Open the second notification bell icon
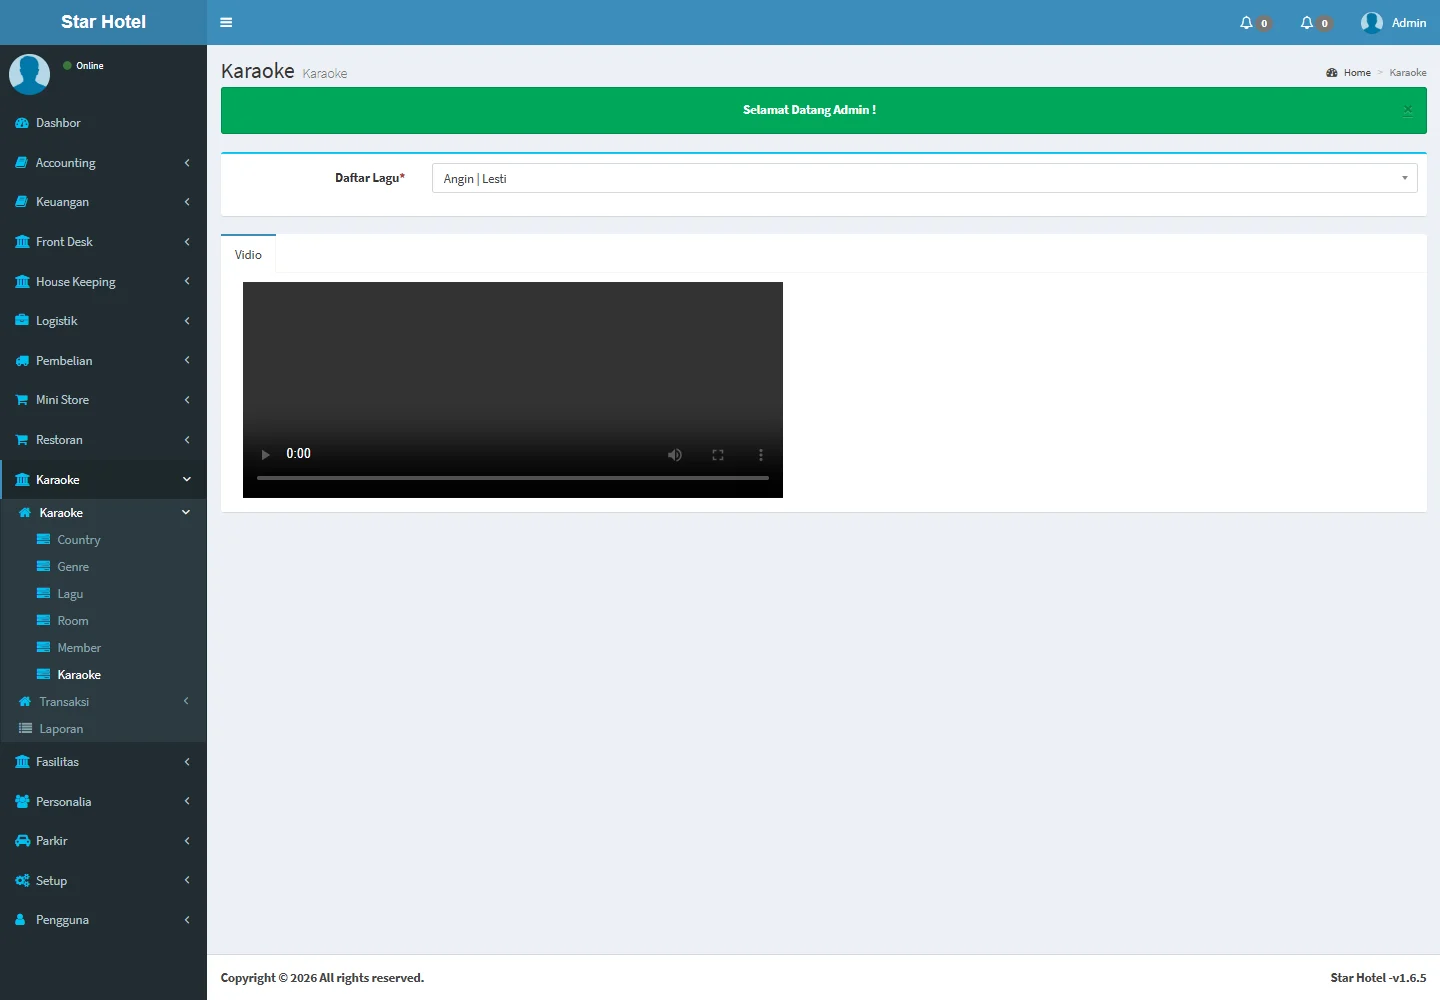Viewport: 1440px width, 1000px height. click(x=1307, y=23)
